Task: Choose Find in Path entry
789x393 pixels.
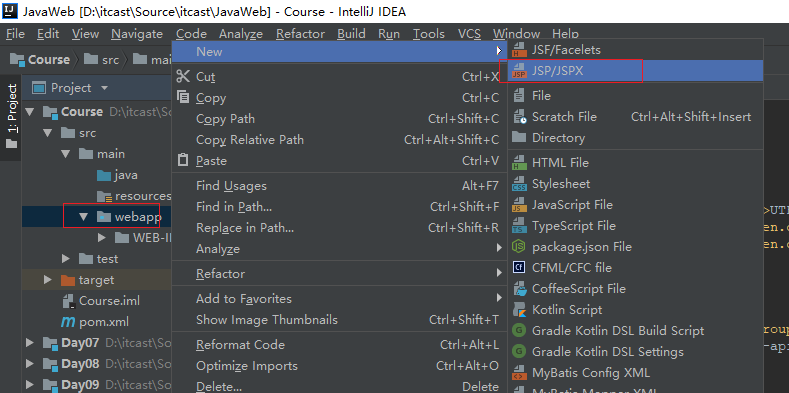Action: pos(340,207)
